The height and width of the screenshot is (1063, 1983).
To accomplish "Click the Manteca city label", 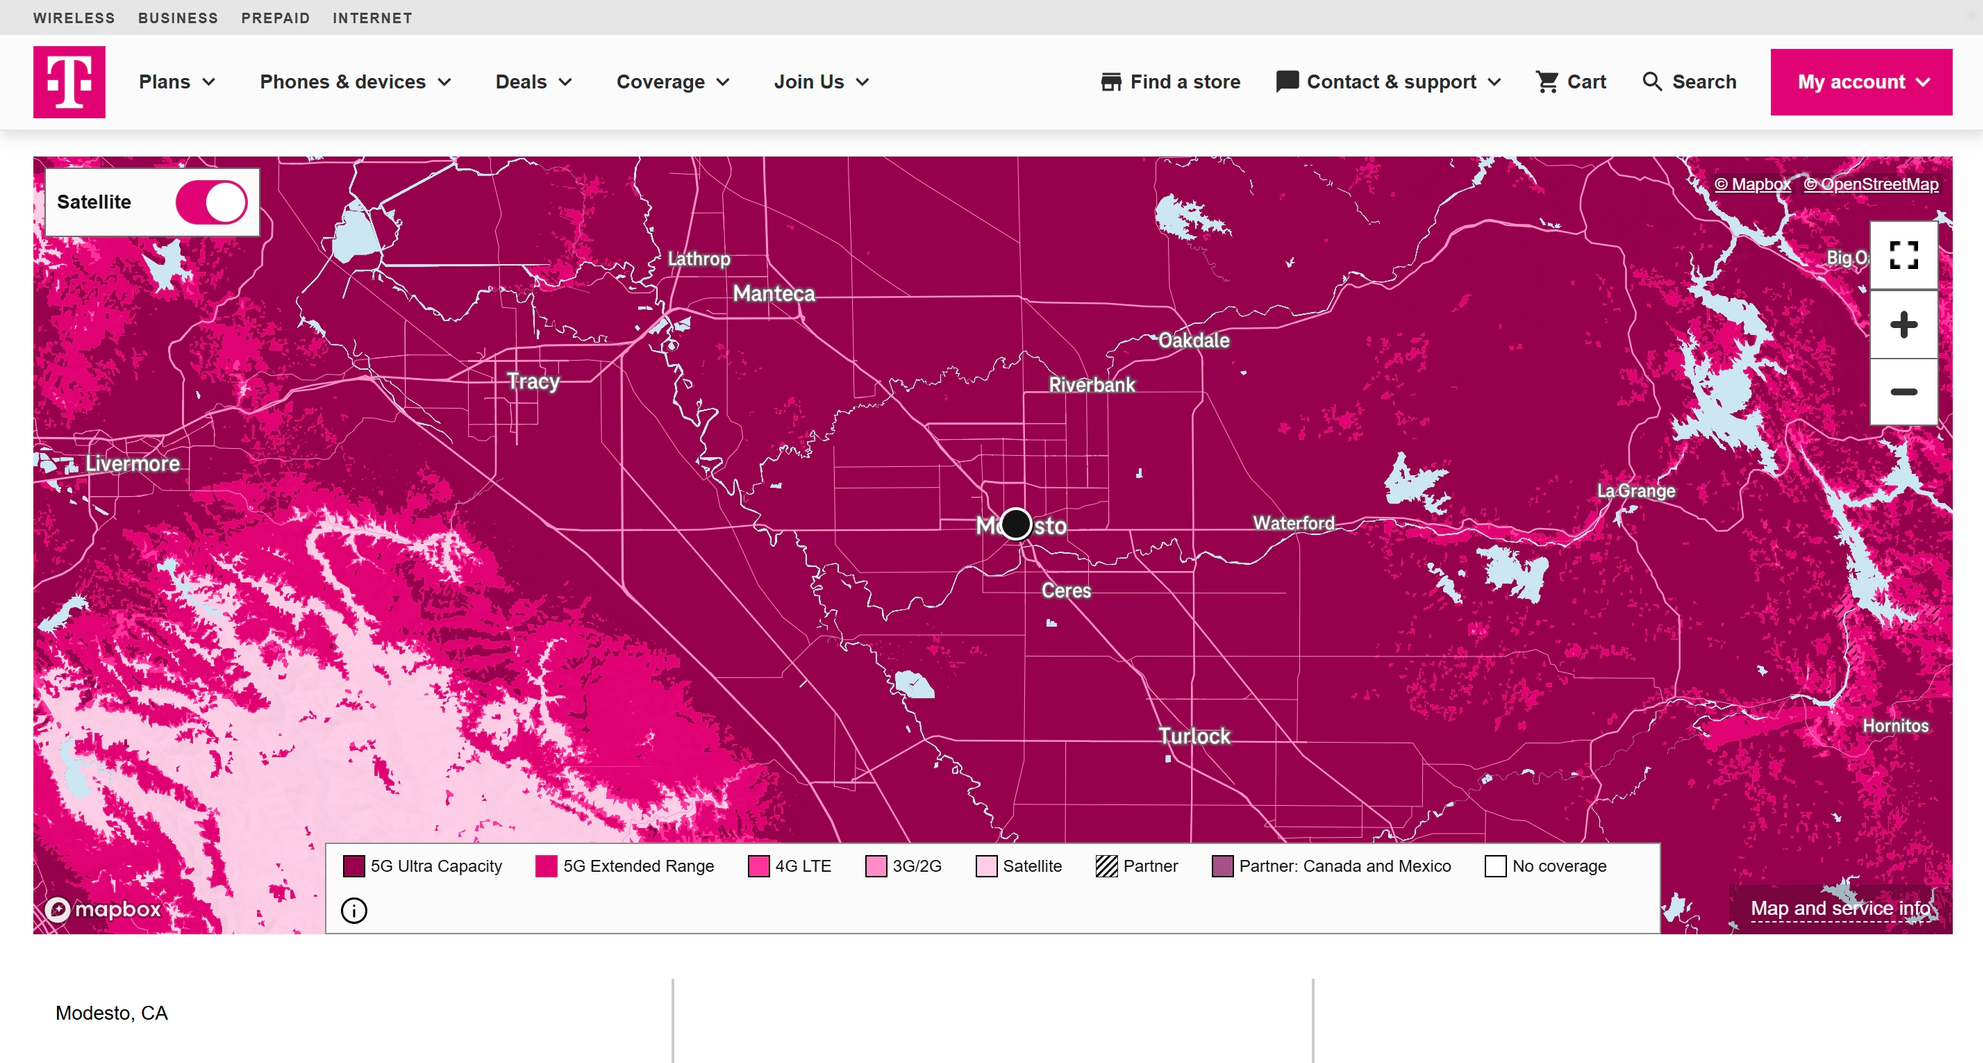I will pyautogui.click(x=774, y=294).
